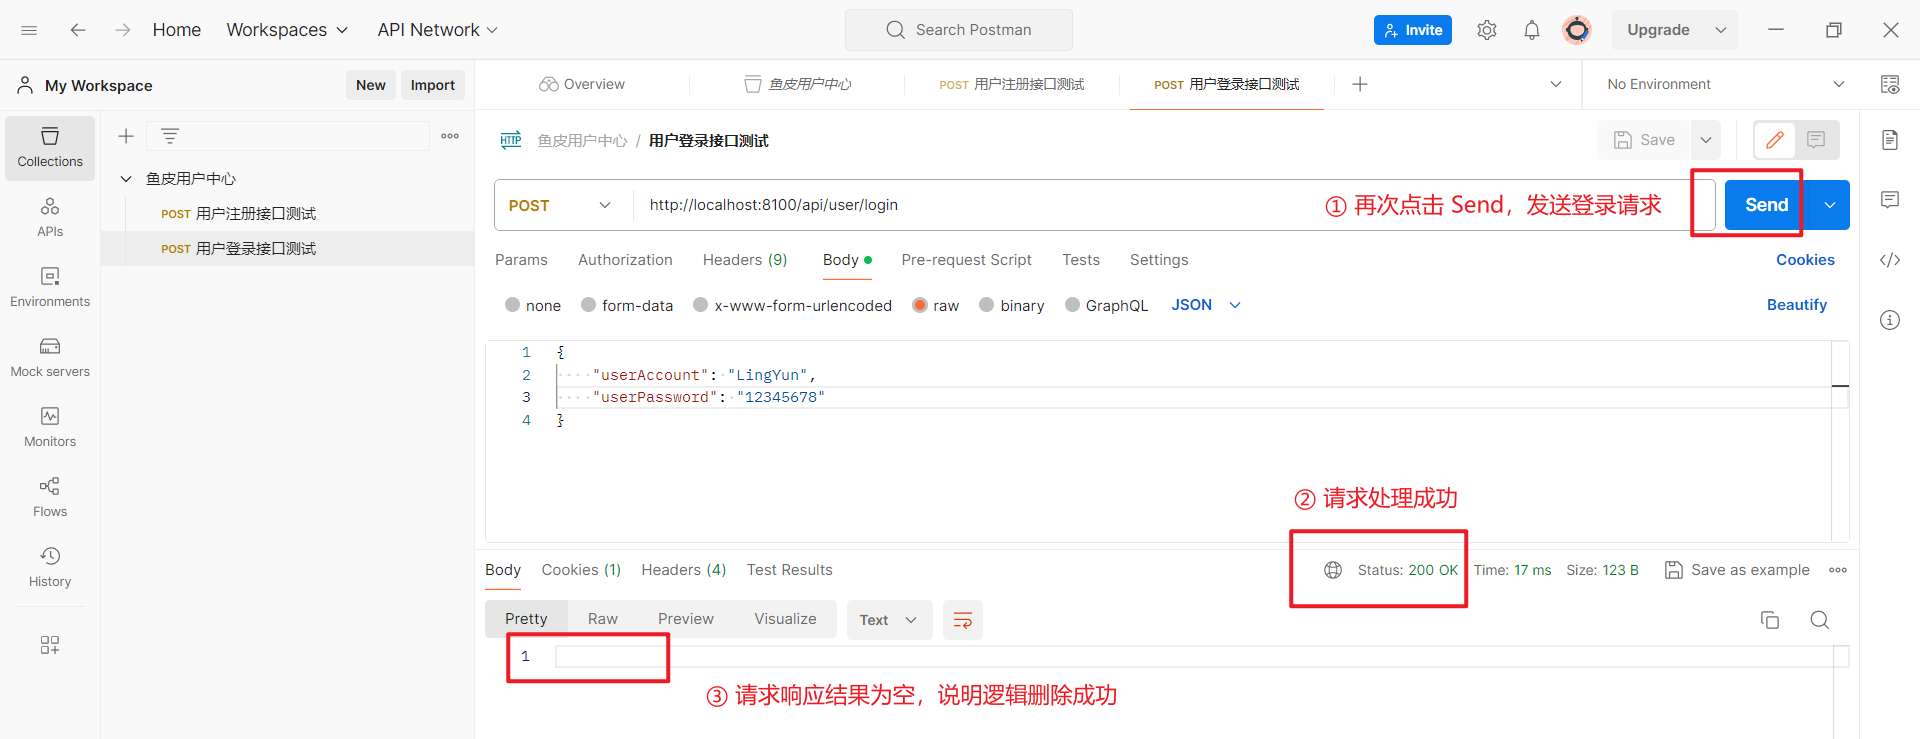Open the code snippet panel icon
Viewport: 1920px width, 739px height.
[1889, 260]
